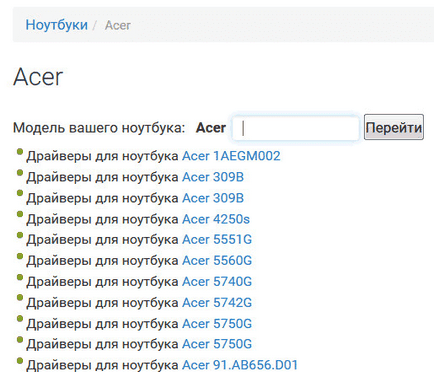Open the Acer 5742G drivers link
The height and width of the screenshot is (372, 434).
click(217, 303)
